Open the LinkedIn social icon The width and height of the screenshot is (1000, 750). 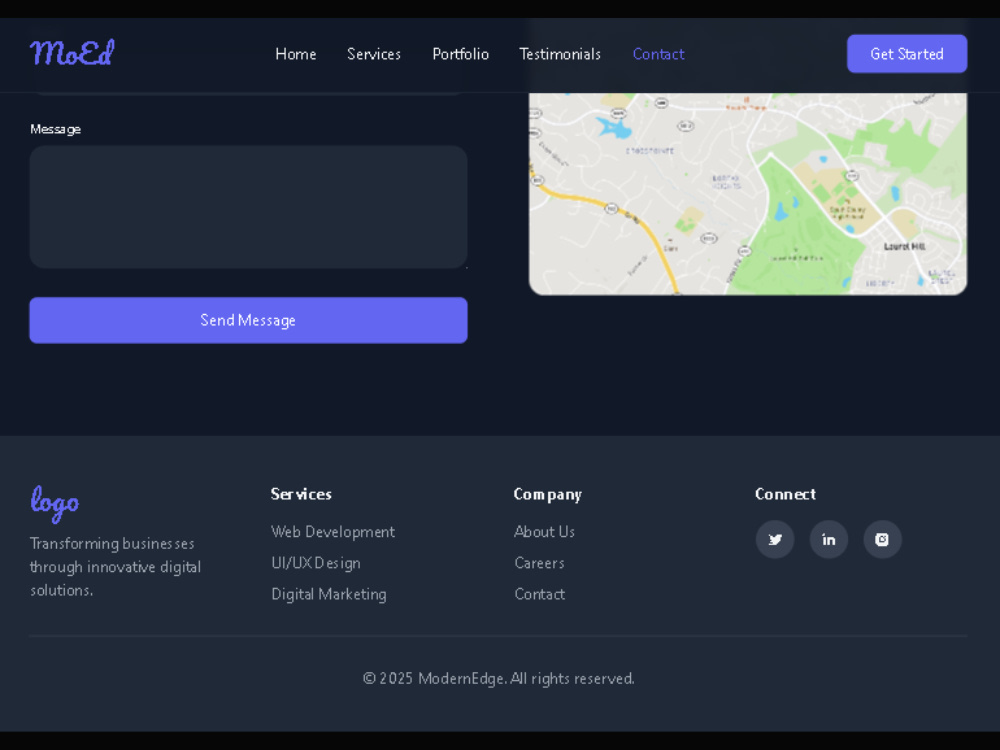point(828,540)
